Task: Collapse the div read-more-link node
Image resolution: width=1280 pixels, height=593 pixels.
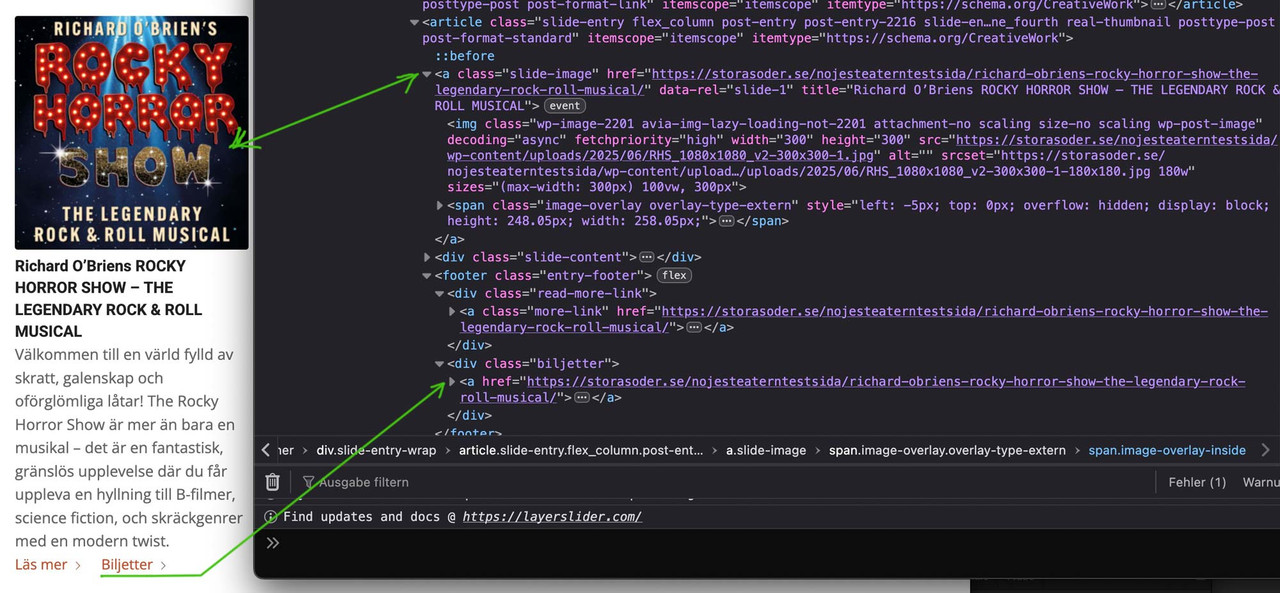Action: pyautogui.click(x=440, y=293)
